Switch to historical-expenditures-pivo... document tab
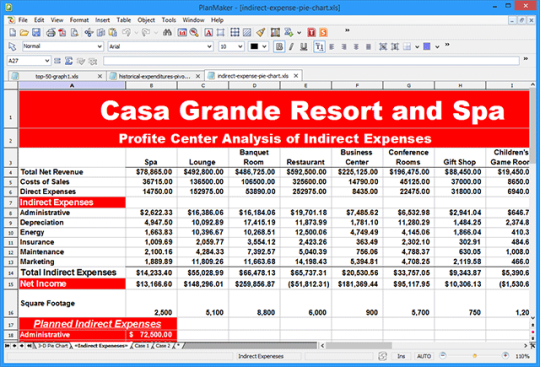Screen dimensions: 540x367 155,76
